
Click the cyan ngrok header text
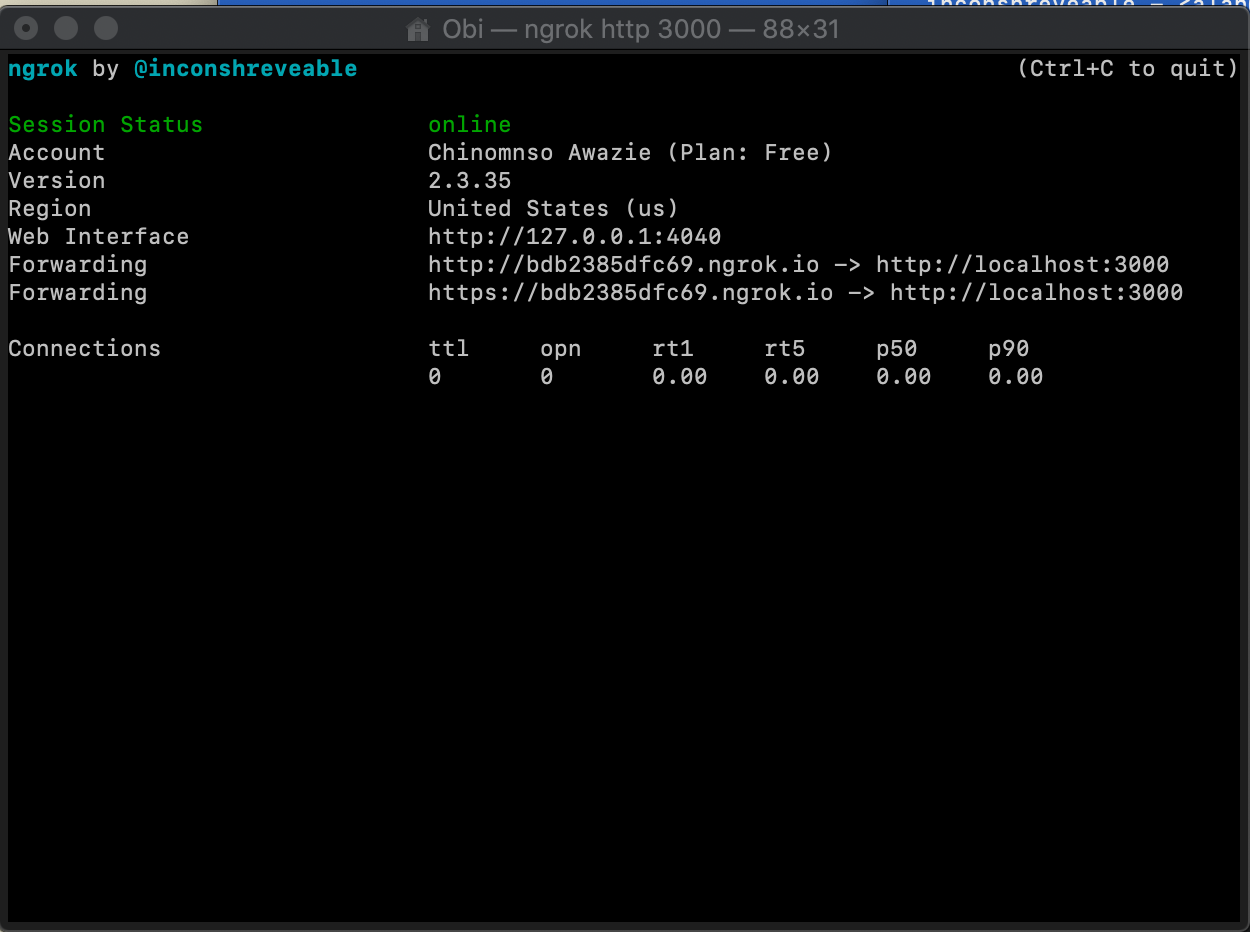(42, 68)
